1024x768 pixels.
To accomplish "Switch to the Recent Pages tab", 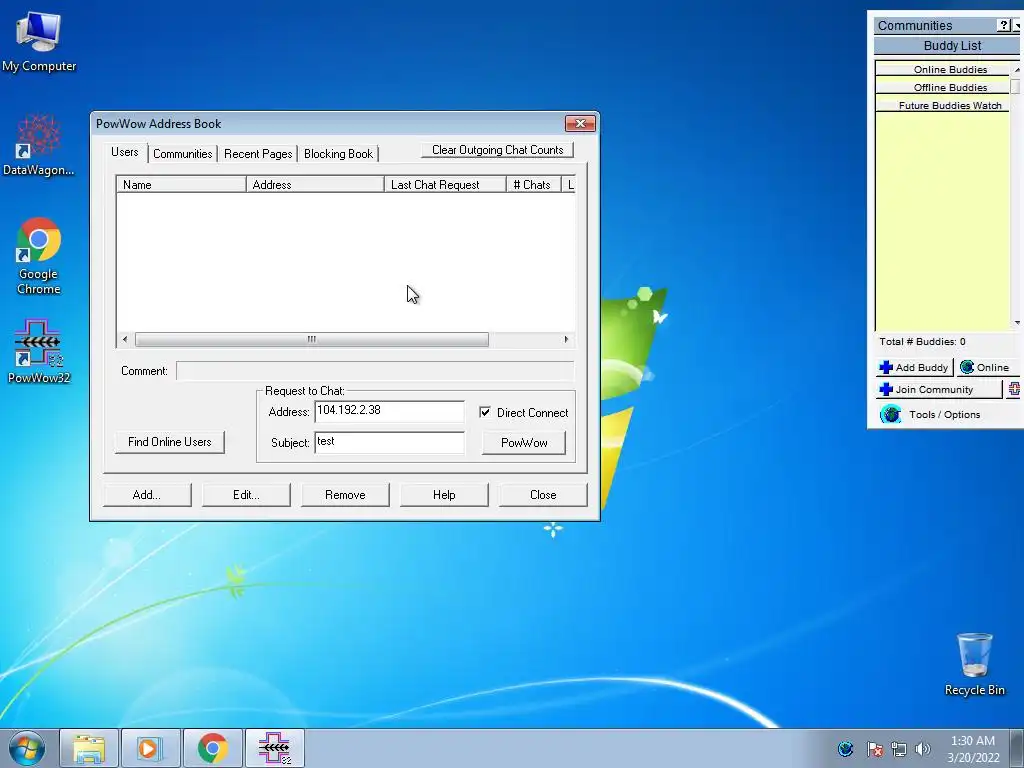I will [258, 154].
